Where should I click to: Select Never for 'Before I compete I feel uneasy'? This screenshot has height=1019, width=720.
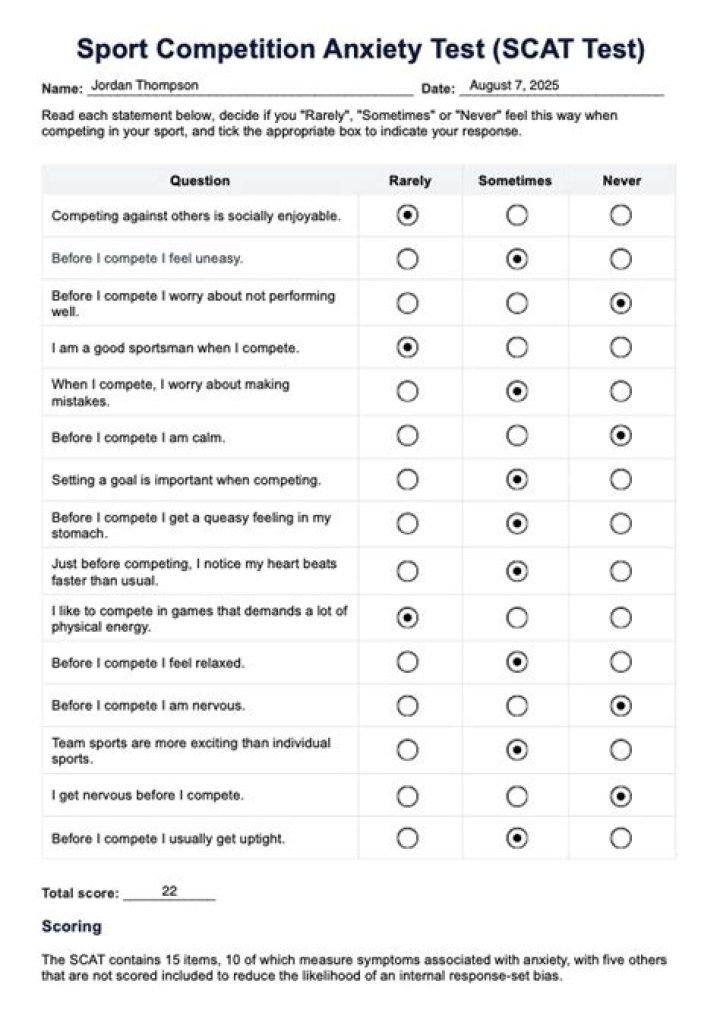click(621, 259)
